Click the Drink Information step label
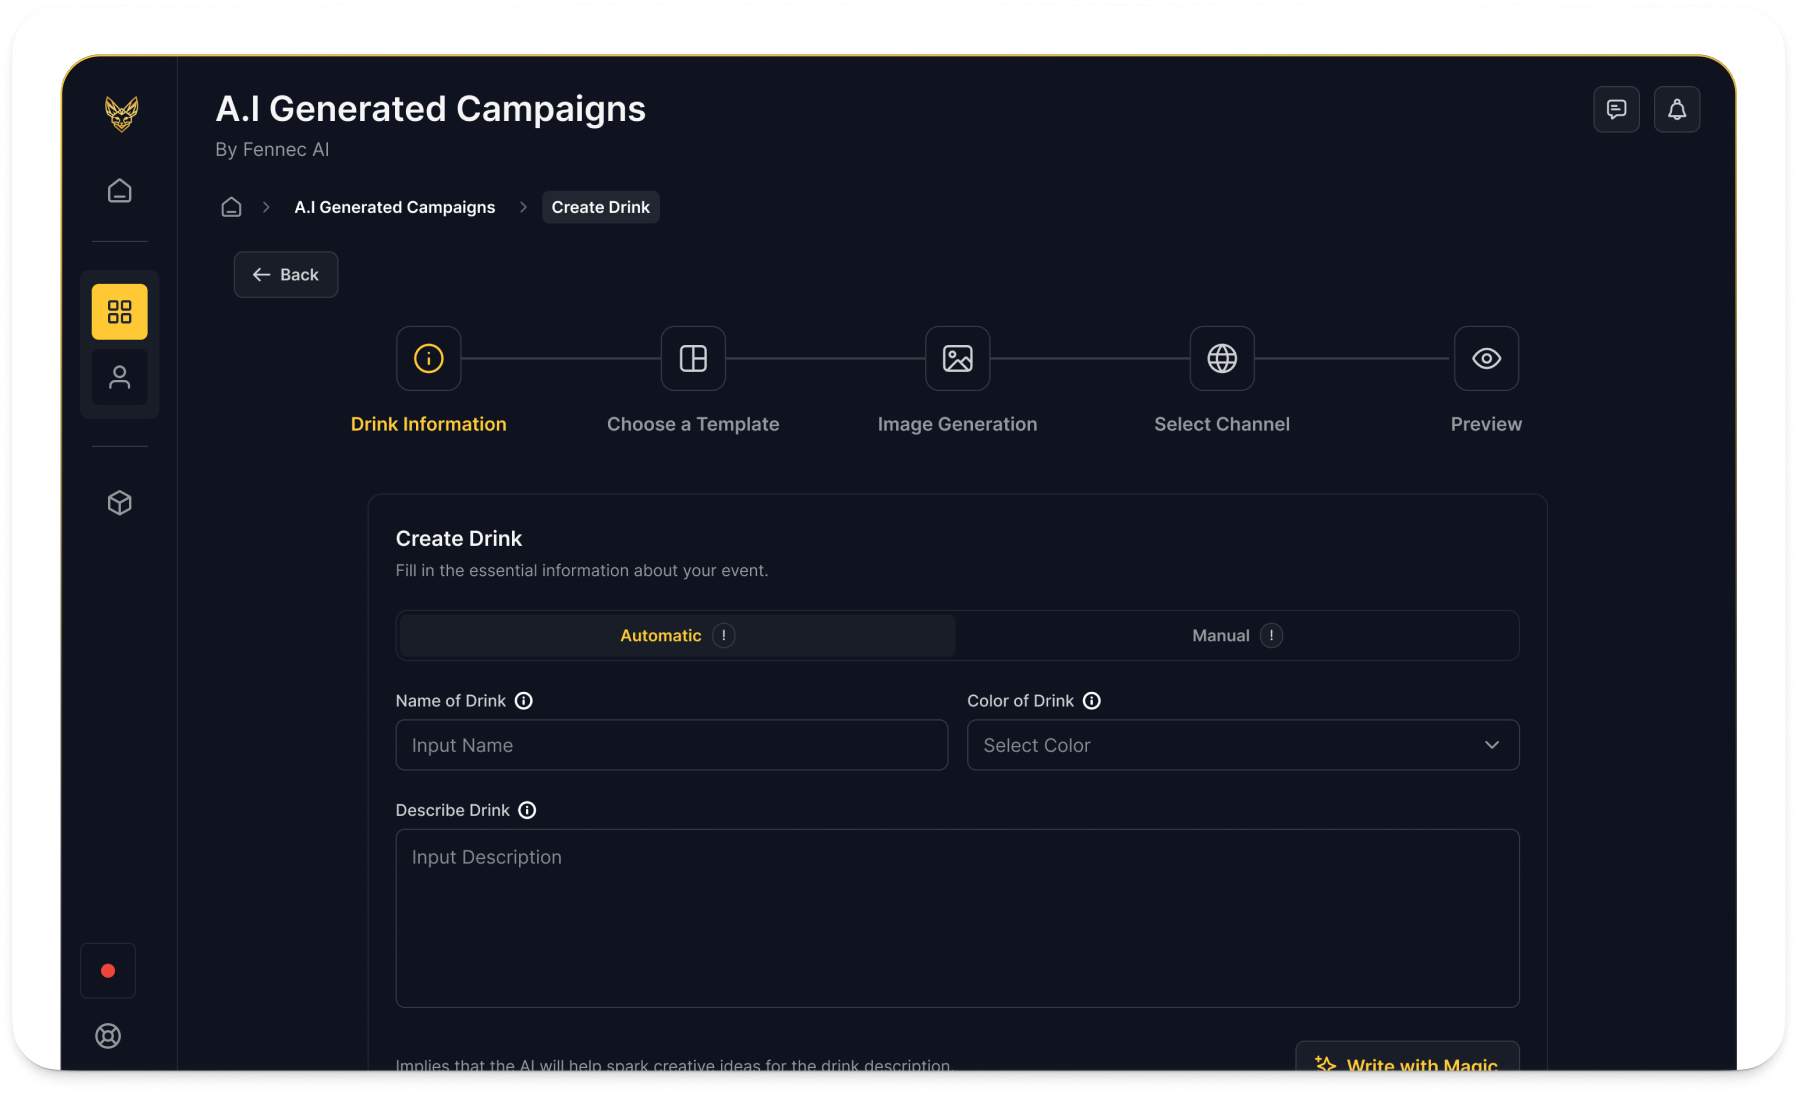Screen dimensions: 1796x1098 pyautogui.click(x=428, y=424)
